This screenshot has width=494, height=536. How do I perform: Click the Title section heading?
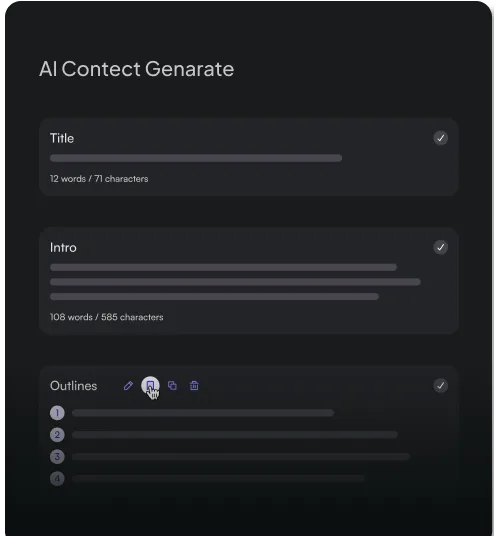62,138
